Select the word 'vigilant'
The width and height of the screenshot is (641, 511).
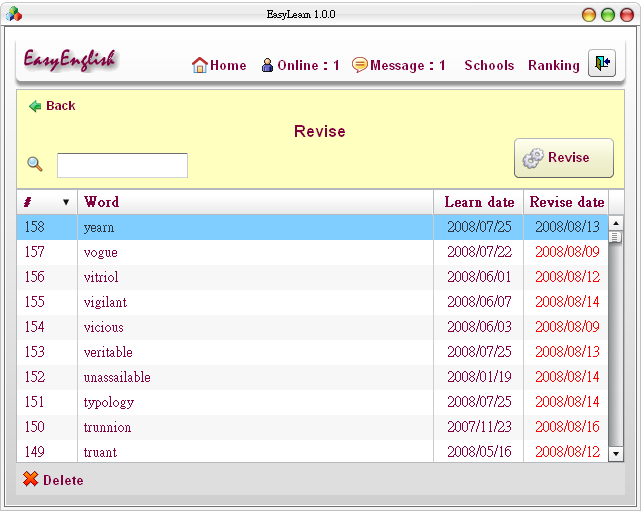click(x=105, y=303)
